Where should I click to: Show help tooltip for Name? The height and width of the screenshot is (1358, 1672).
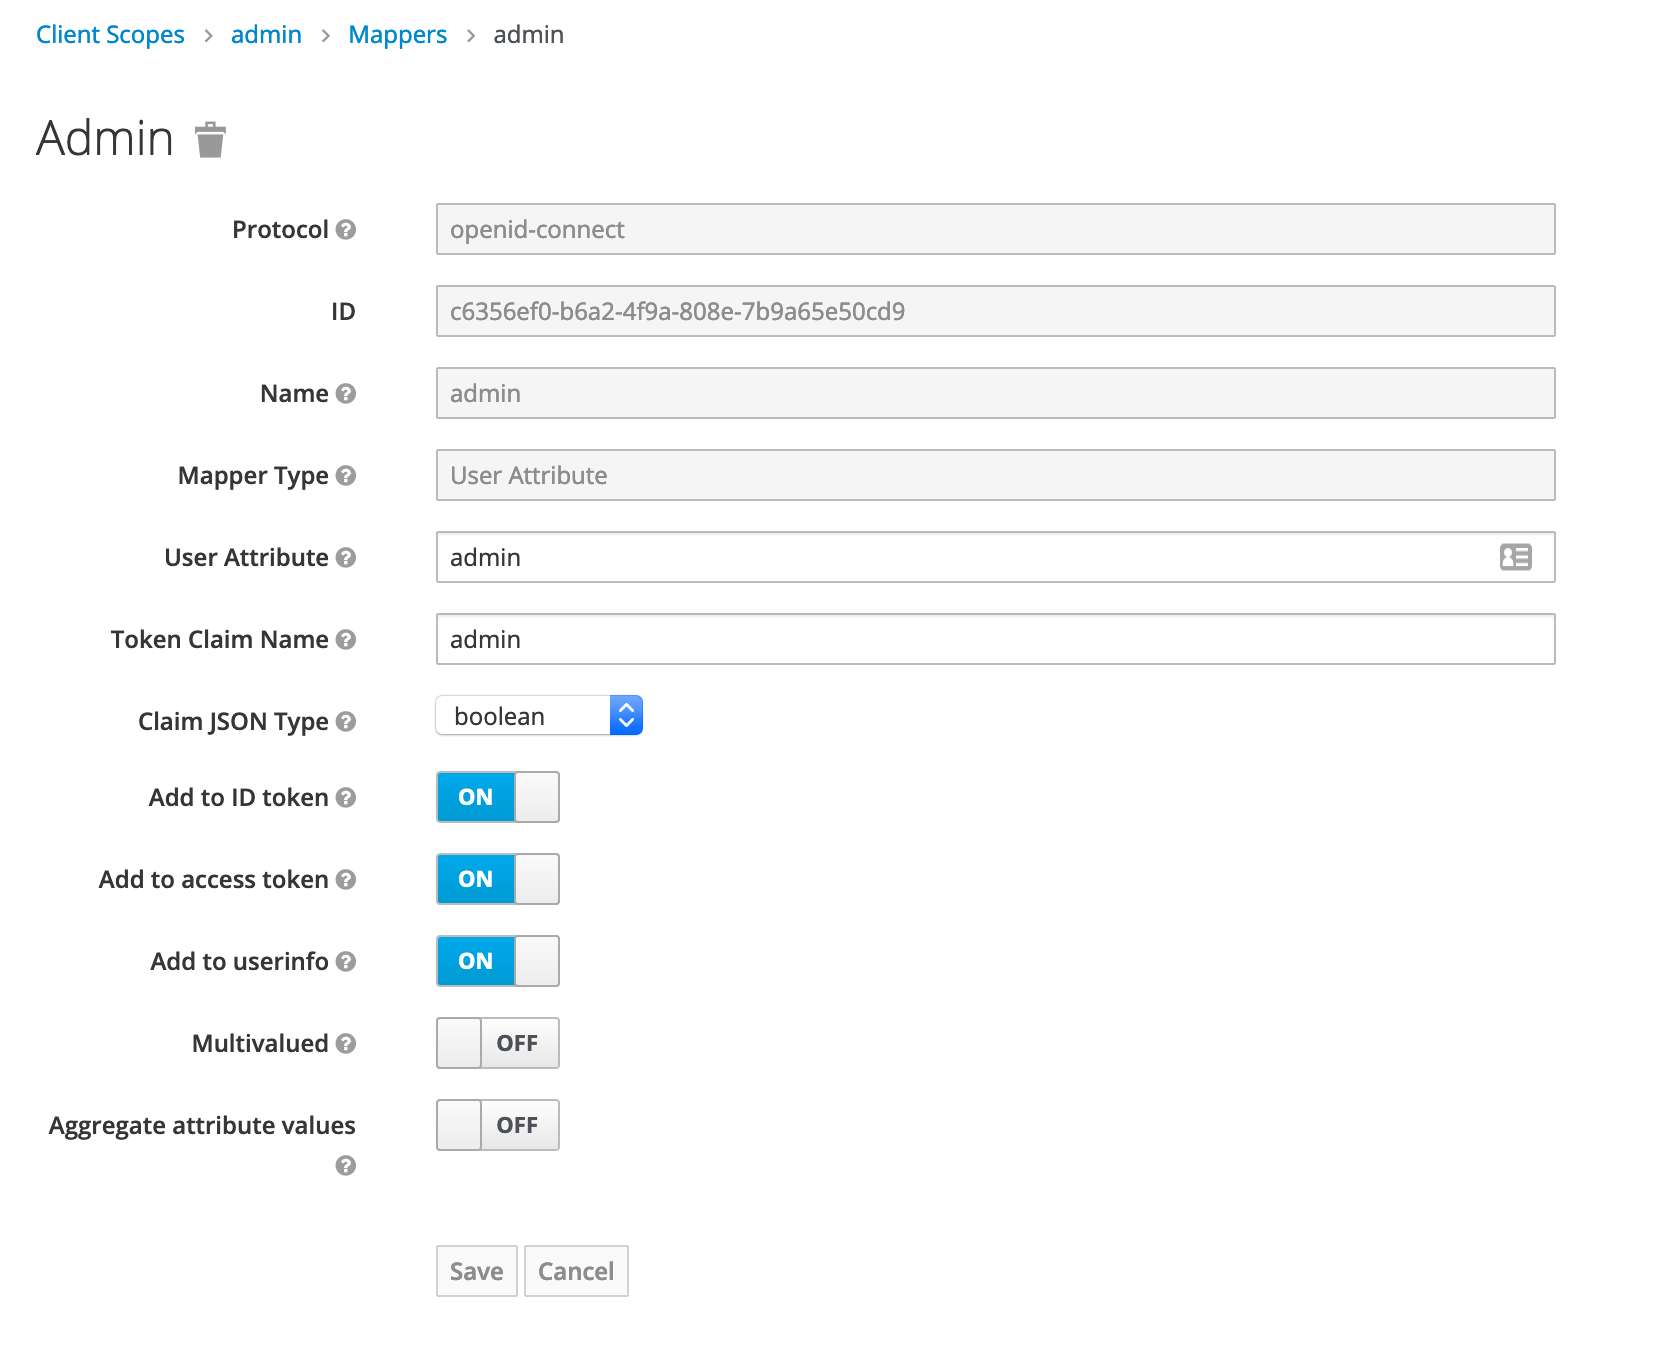(346, 393)
